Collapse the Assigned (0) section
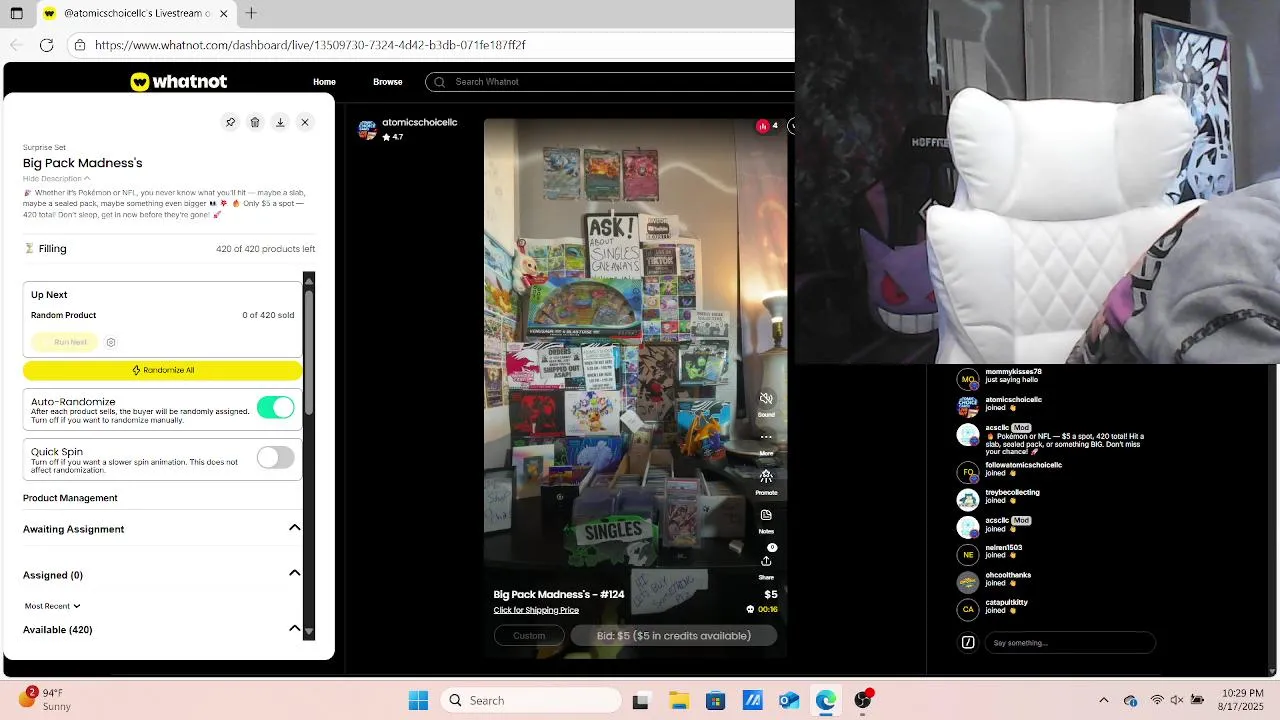 tap(295, 573)
